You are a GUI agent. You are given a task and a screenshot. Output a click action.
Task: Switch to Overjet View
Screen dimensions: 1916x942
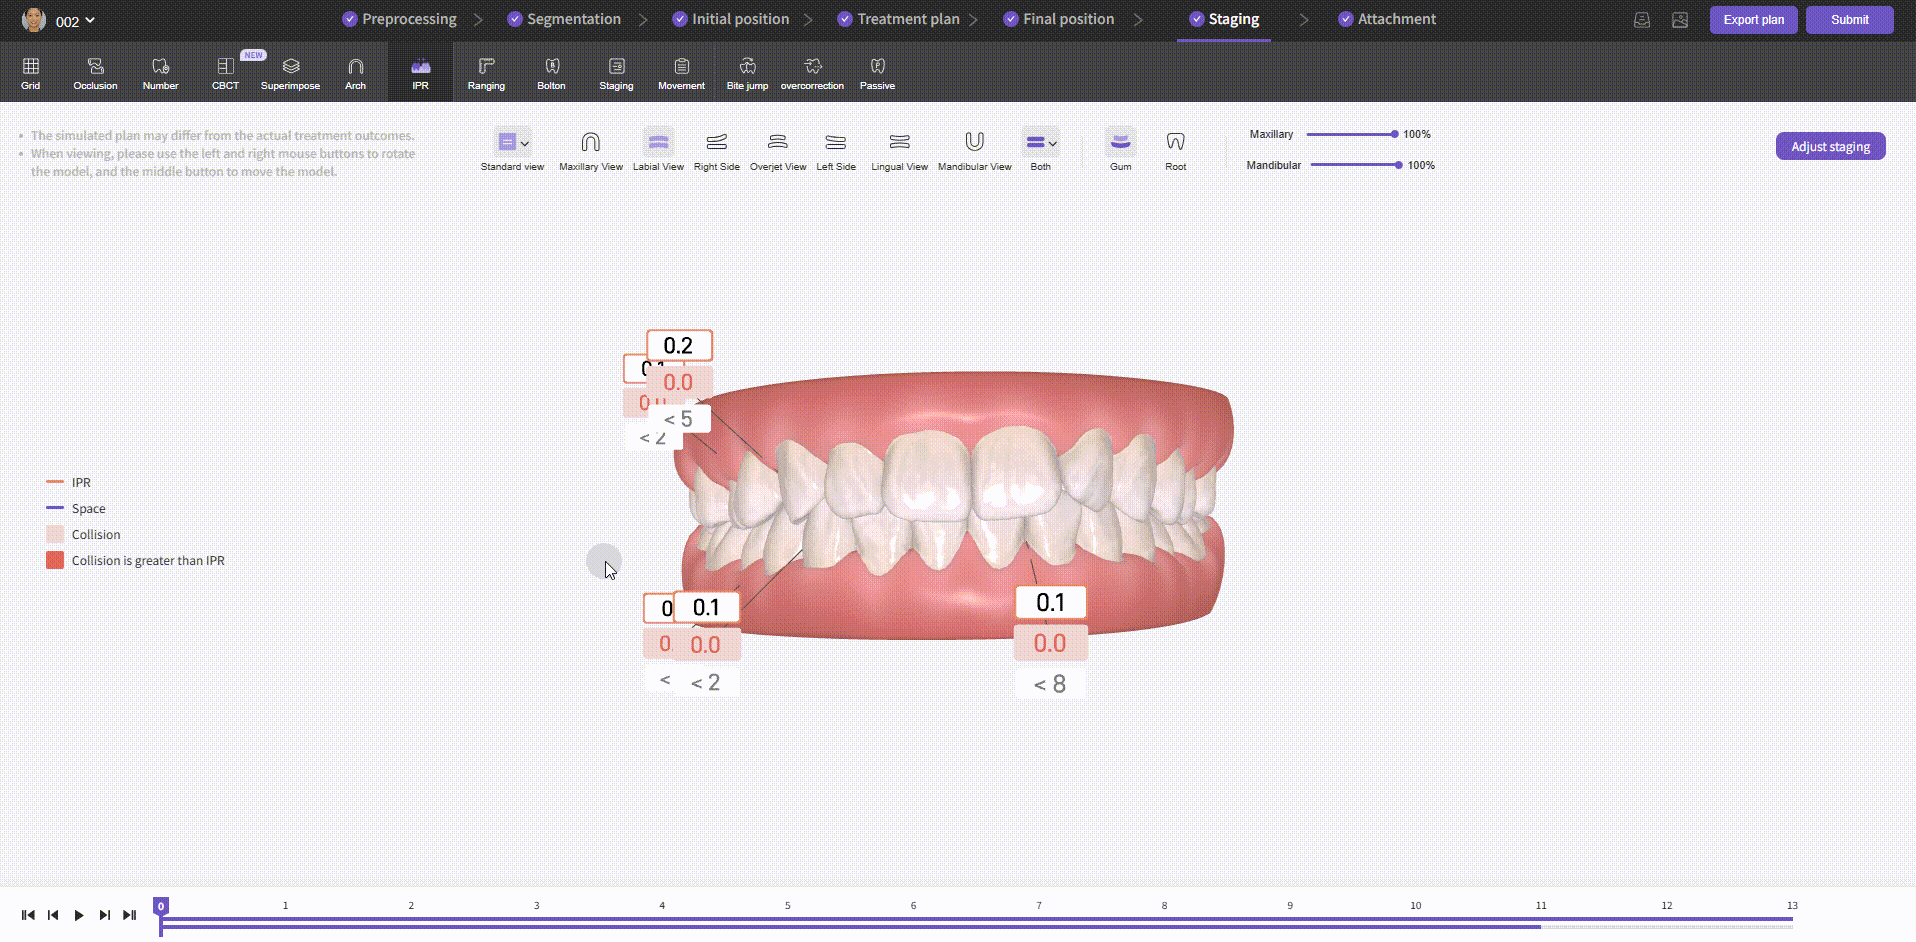(x=778, y=150)
